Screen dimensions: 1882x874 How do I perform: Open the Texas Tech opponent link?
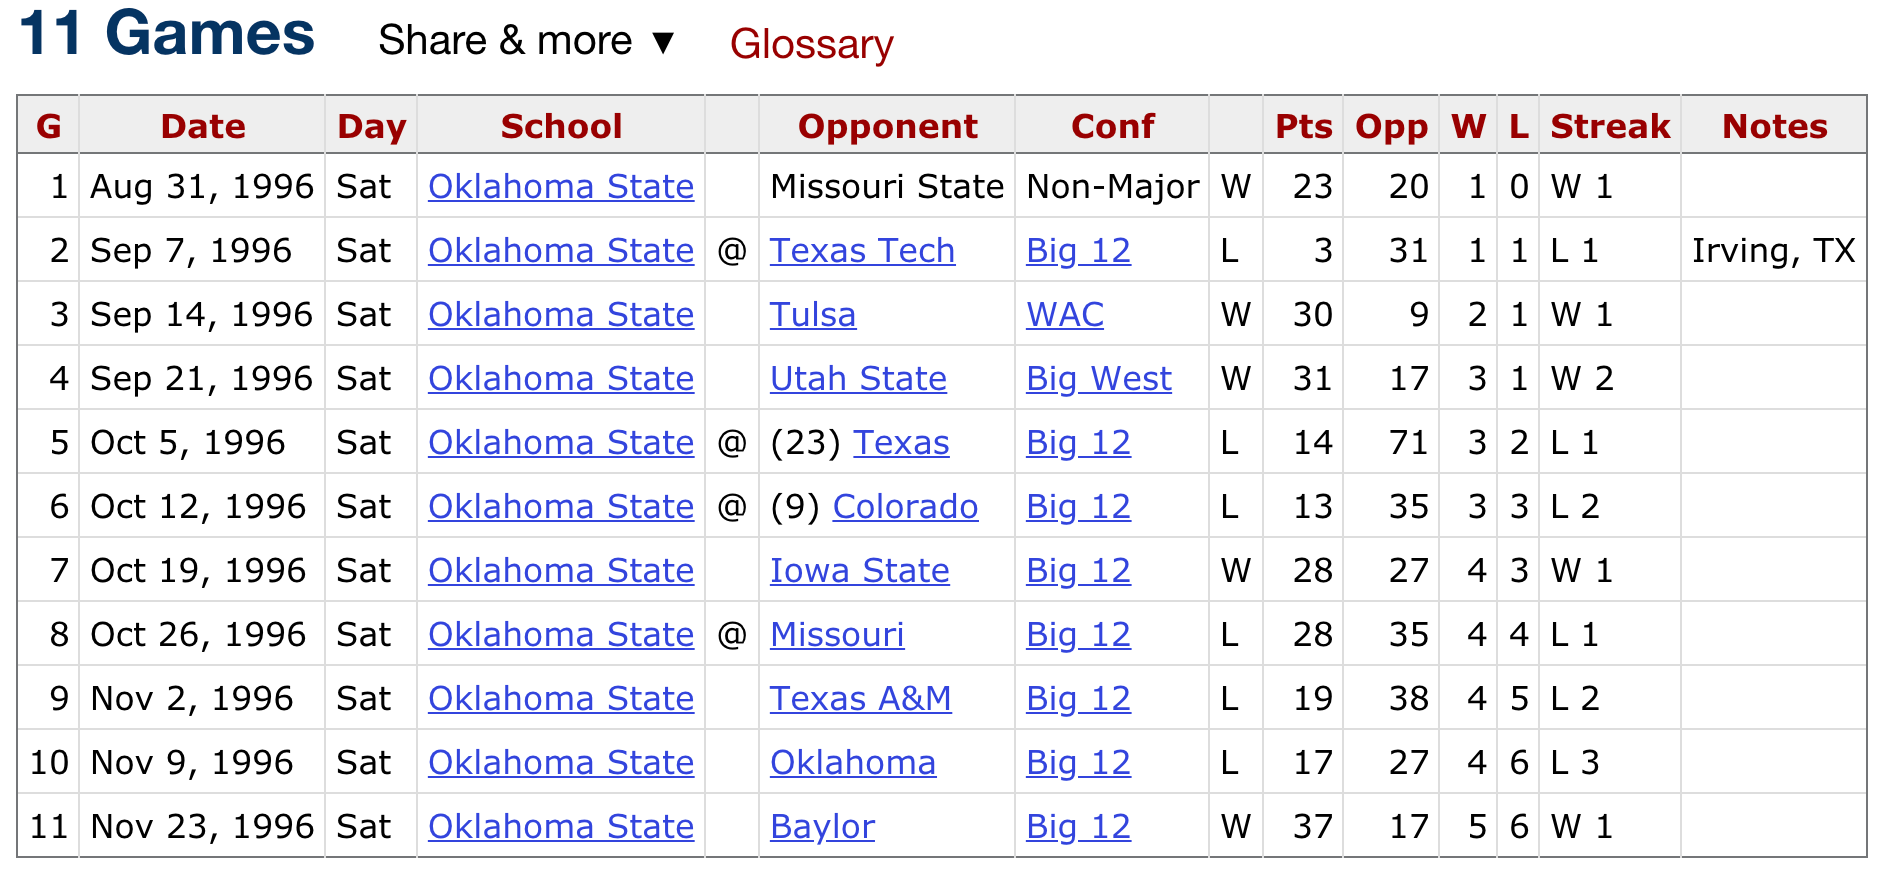coord(862,251)
